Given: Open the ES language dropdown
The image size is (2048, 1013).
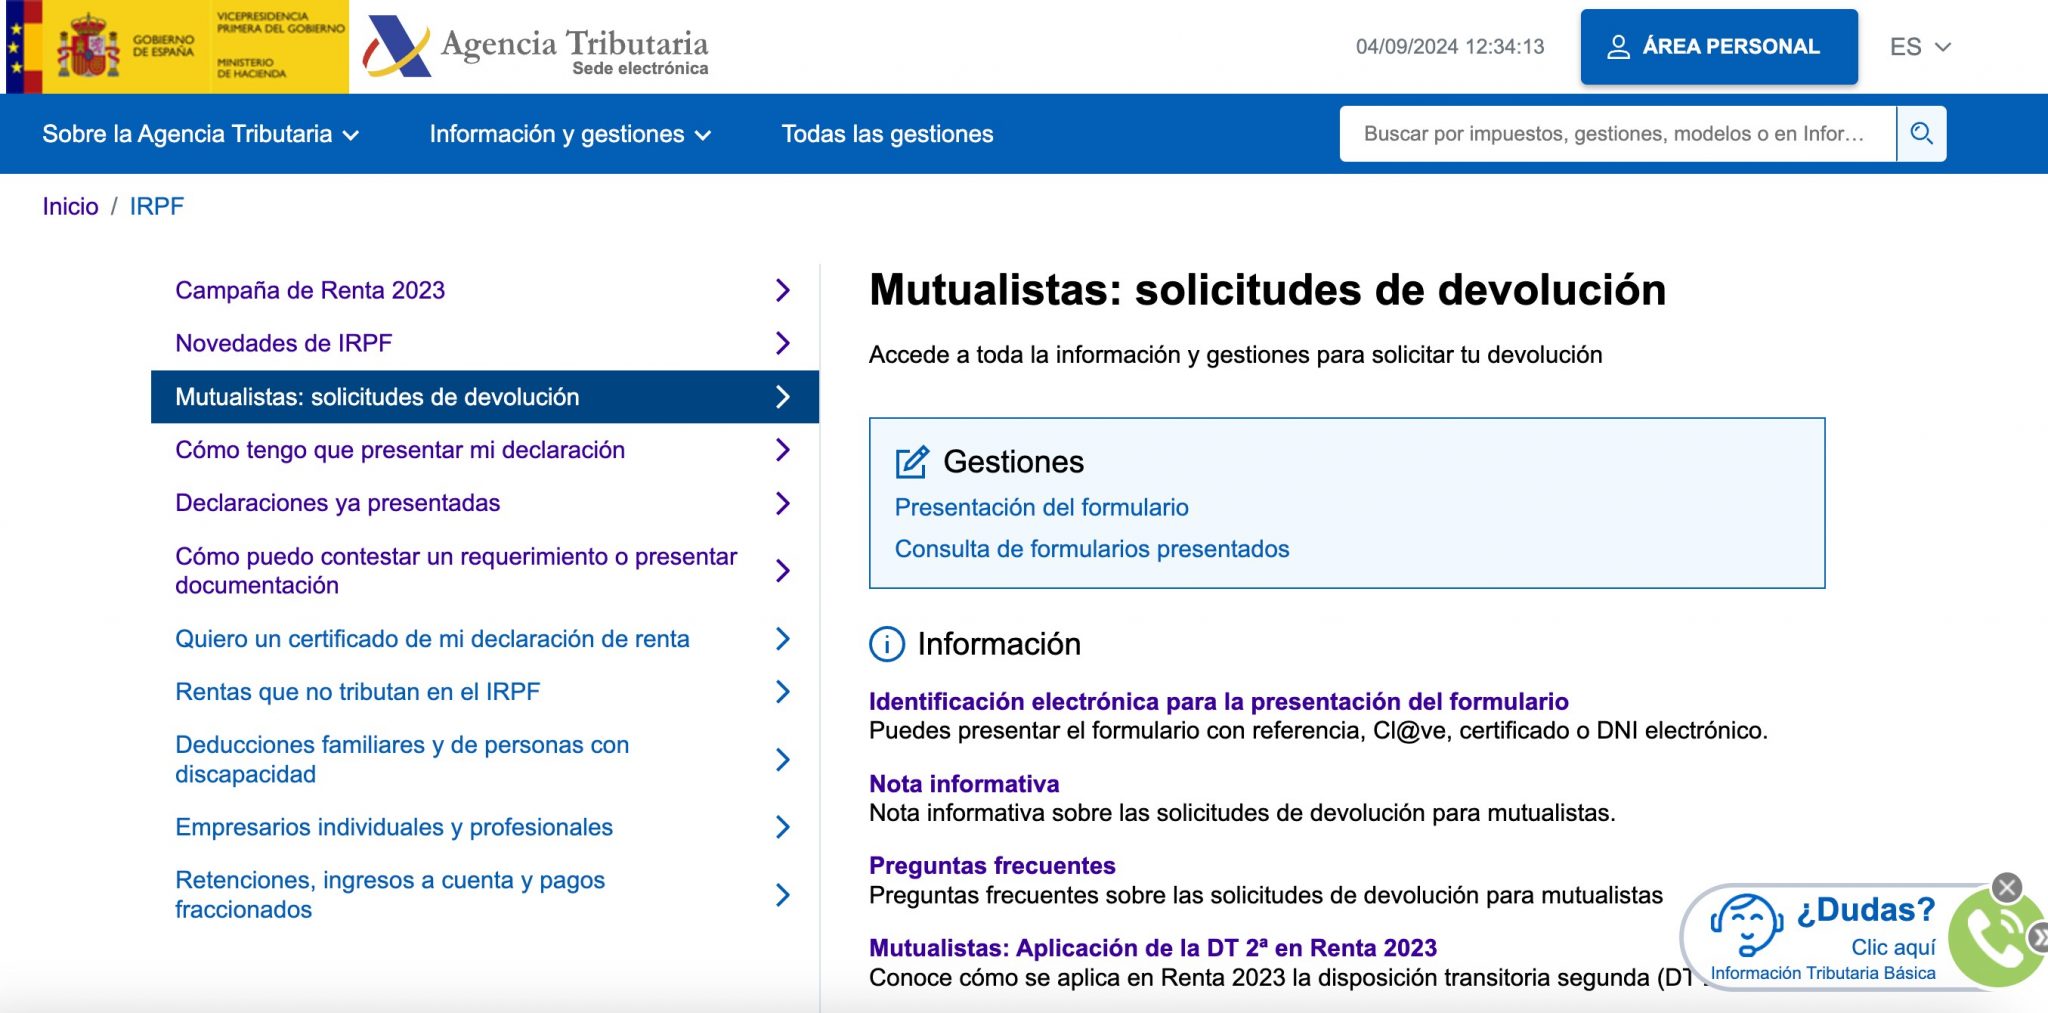Looking at the screenshot, I should click(1920, 47).
